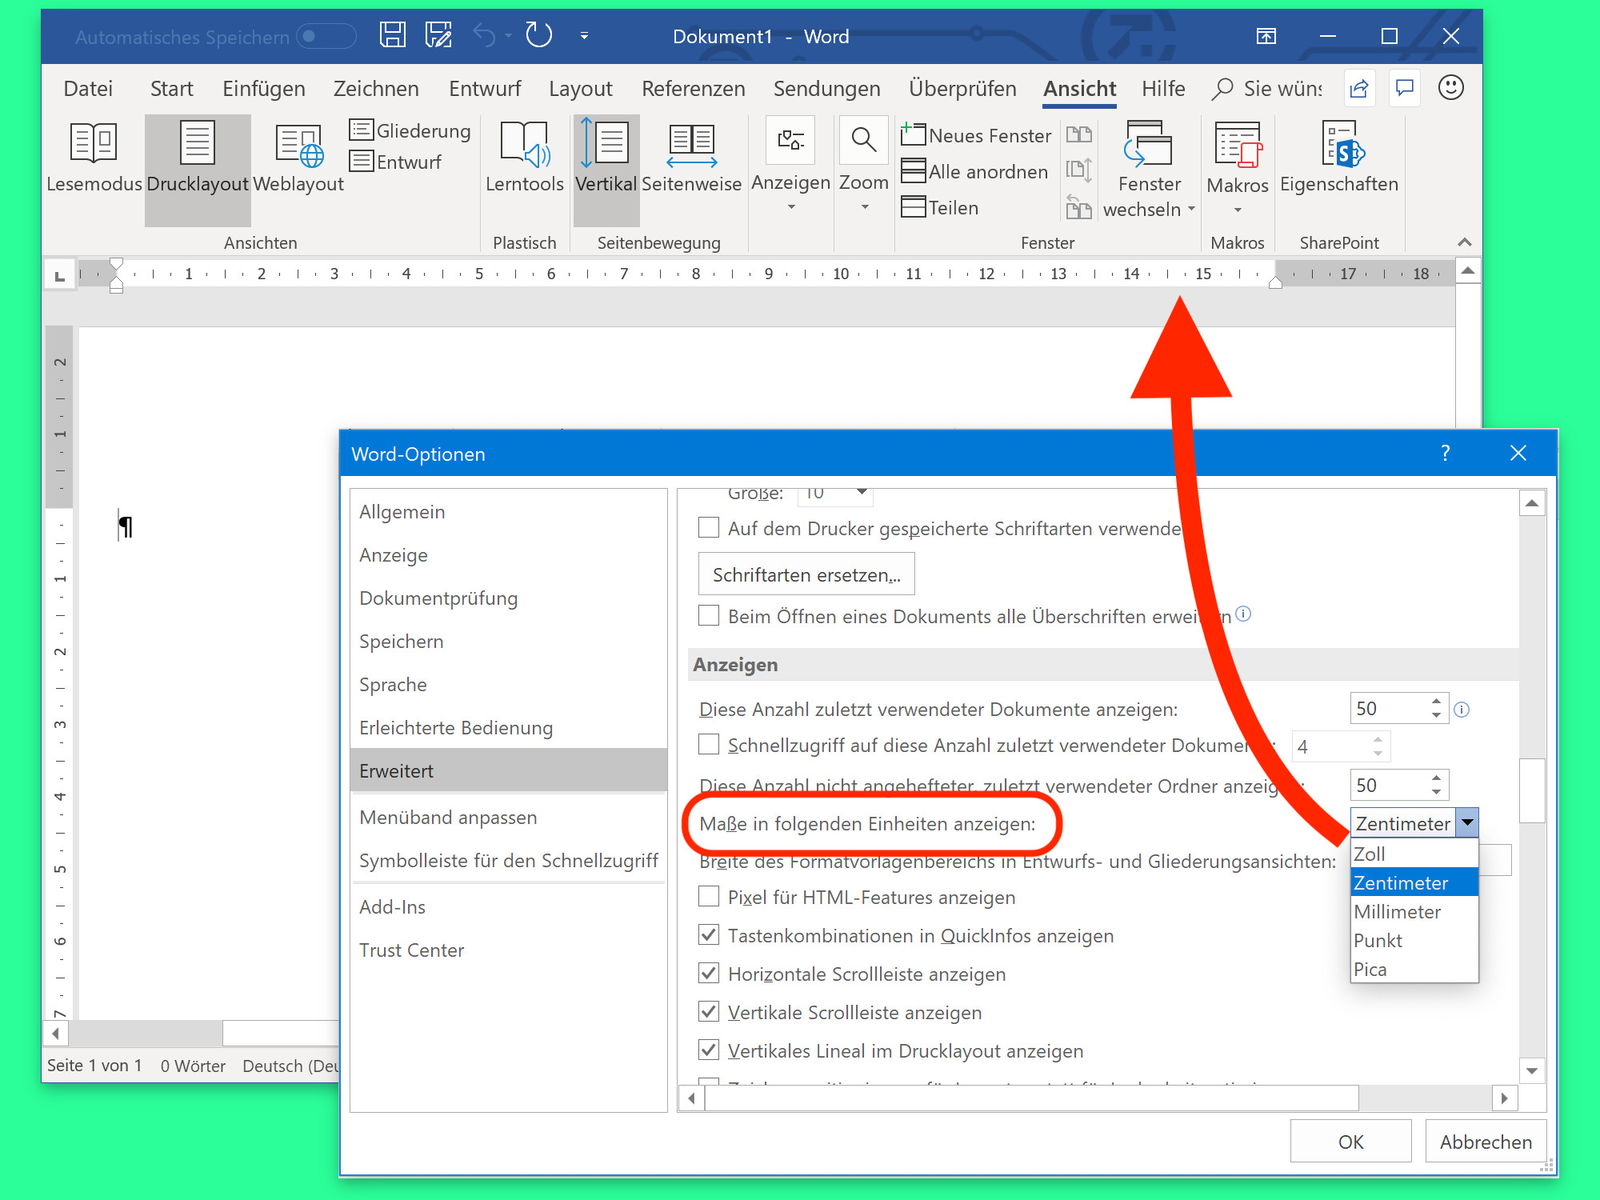
Task: Select the Entwurf view in Ansichten group
Action: point(396,161)
